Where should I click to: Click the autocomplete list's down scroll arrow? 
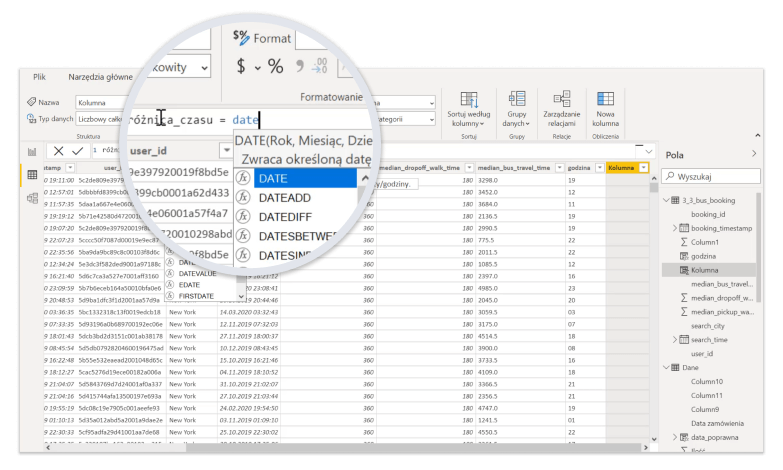point(241,296)
